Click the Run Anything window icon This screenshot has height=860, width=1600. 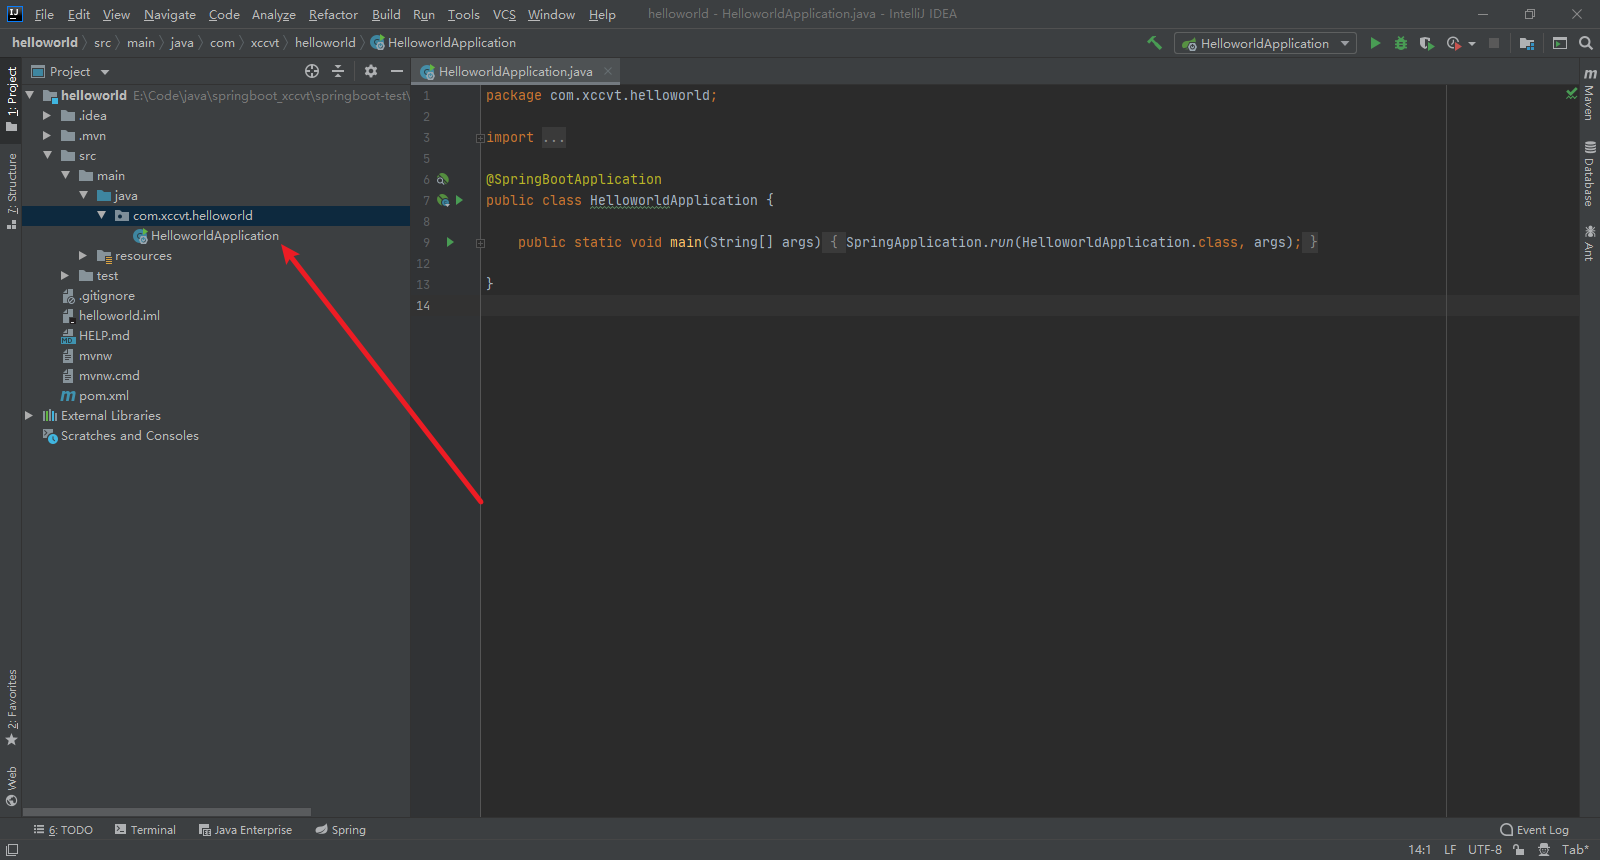[1560, 43]
